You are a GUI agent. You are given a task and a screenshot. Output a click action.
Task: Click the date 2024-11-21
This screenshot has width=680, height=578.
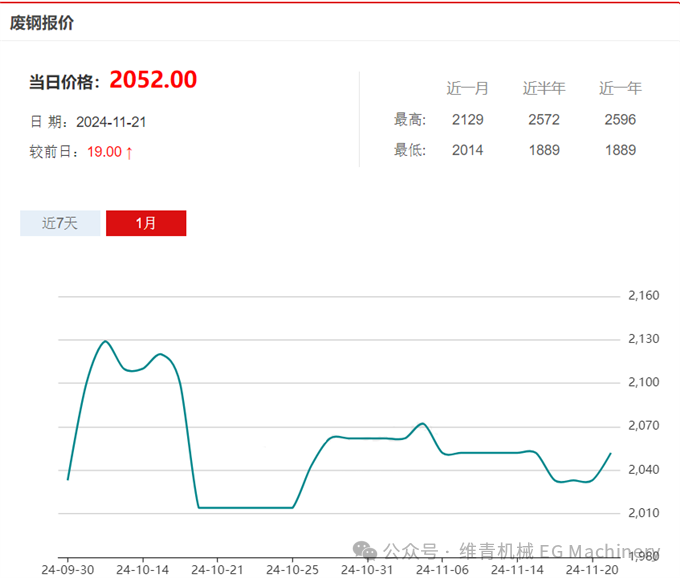pyautogui.click(x=111, y=122)
